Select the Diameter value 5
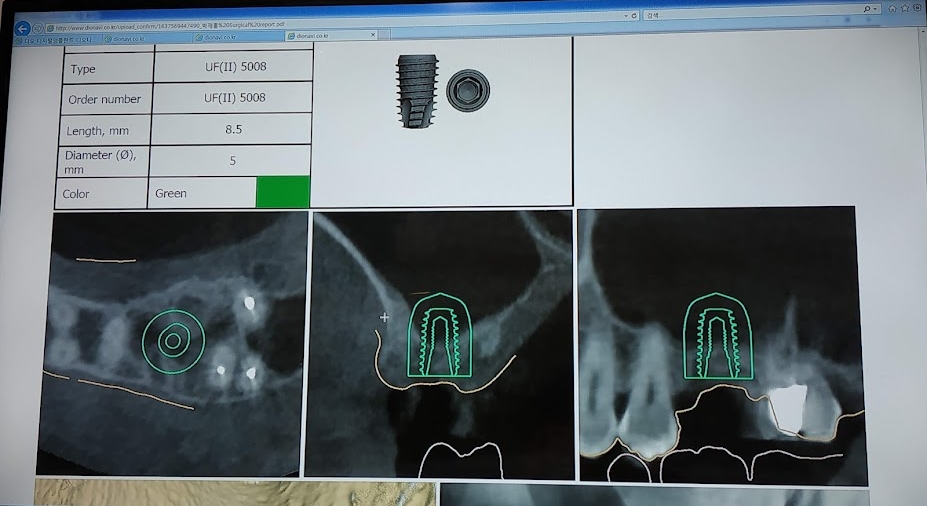This screenshot has width=927, height=506. [232, 160]
